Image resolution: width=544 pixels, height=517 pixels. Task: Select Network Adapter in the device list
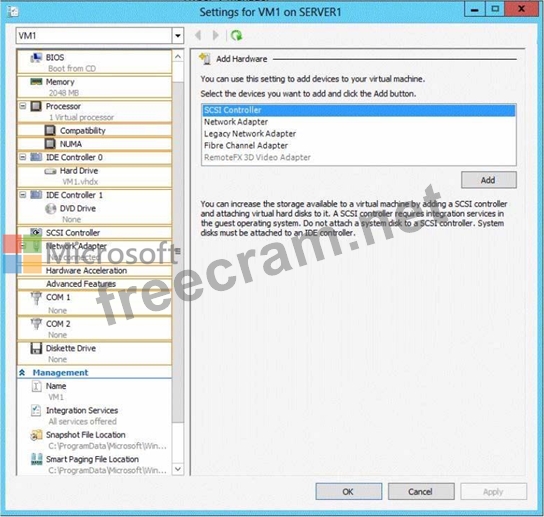click(358, 122)
